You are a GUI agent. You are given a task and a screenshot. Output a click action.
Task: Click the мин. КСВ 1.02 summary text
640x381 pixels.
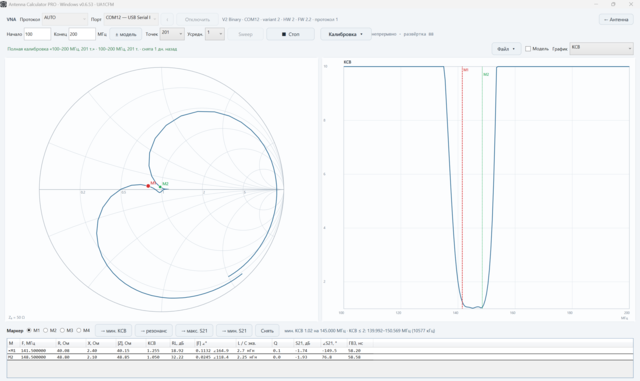pos(360,330)
